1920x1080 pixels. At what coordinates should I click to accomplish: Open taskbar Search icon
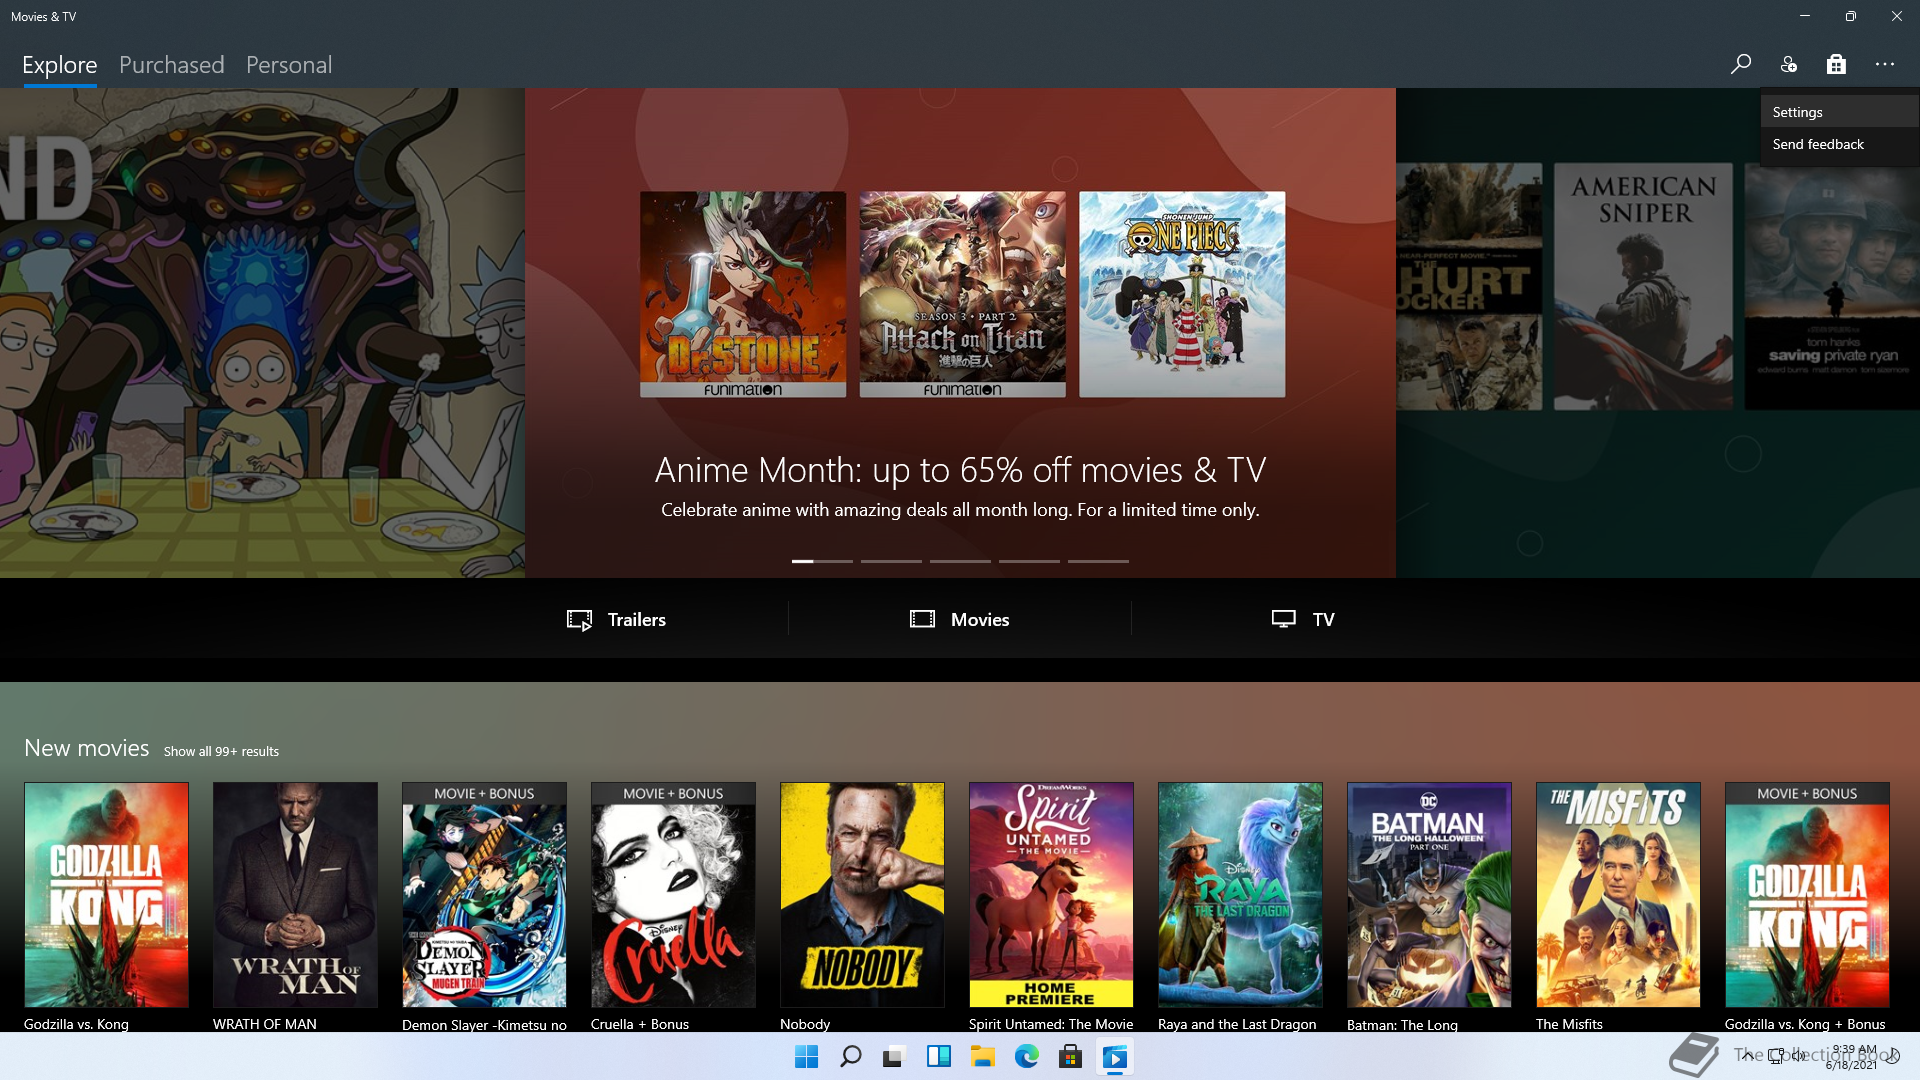click(x=851, y=1057)
